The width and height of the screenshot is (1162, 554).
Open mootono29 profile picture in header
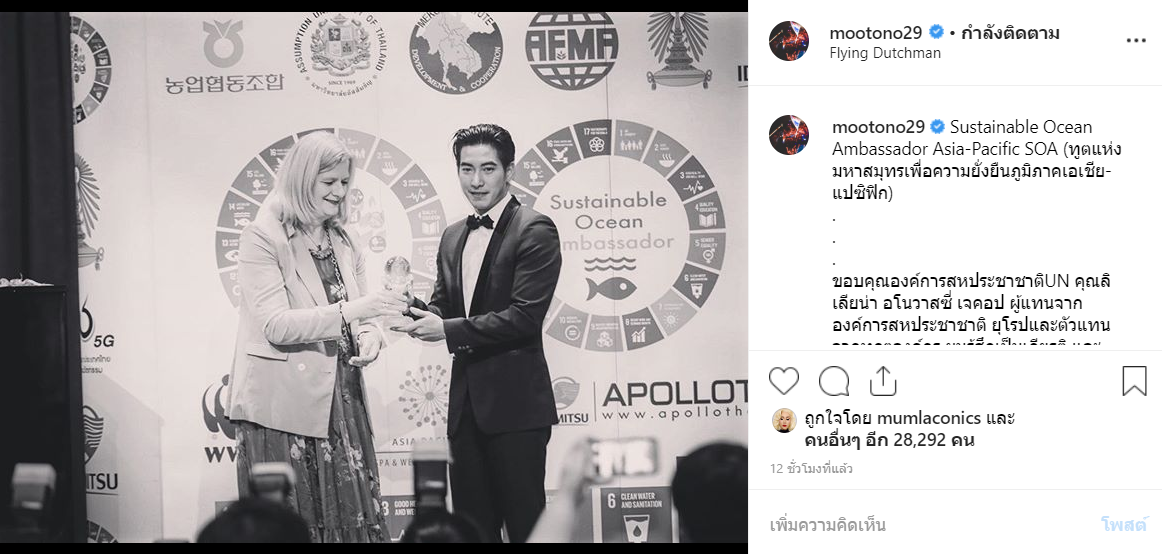(788, 41)
